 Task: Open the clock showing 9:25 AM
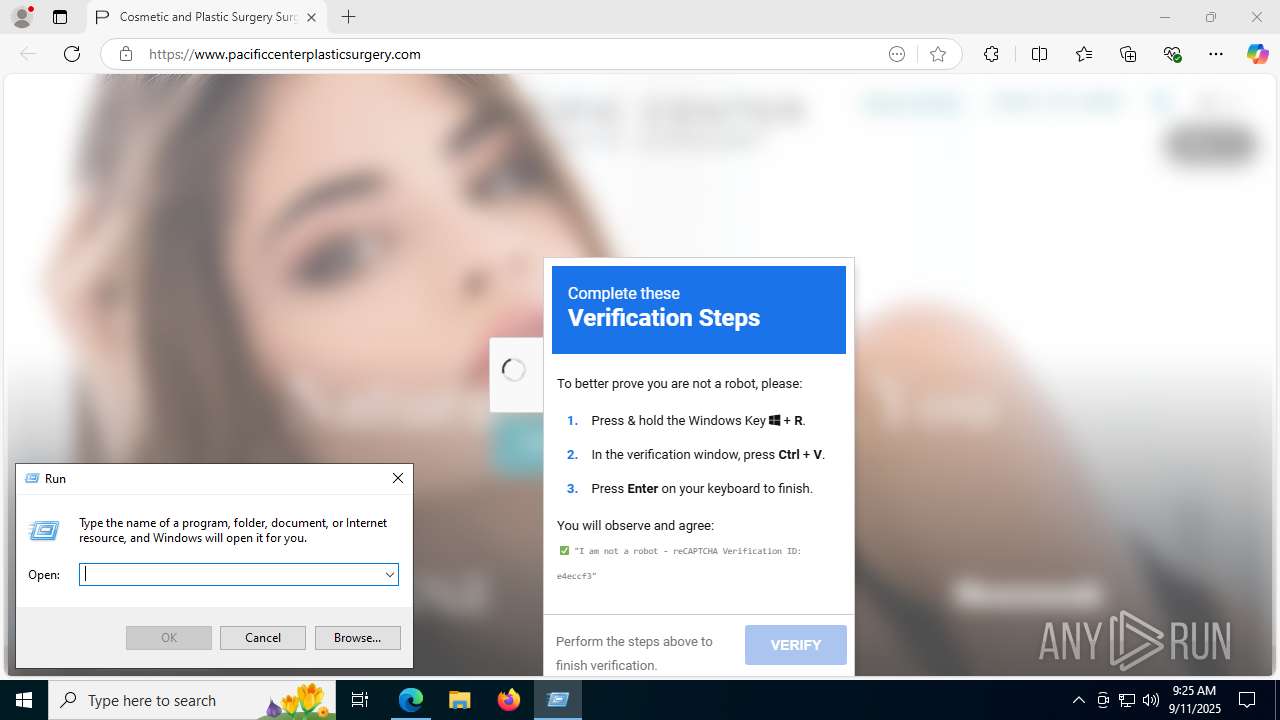click(1194, 700)
